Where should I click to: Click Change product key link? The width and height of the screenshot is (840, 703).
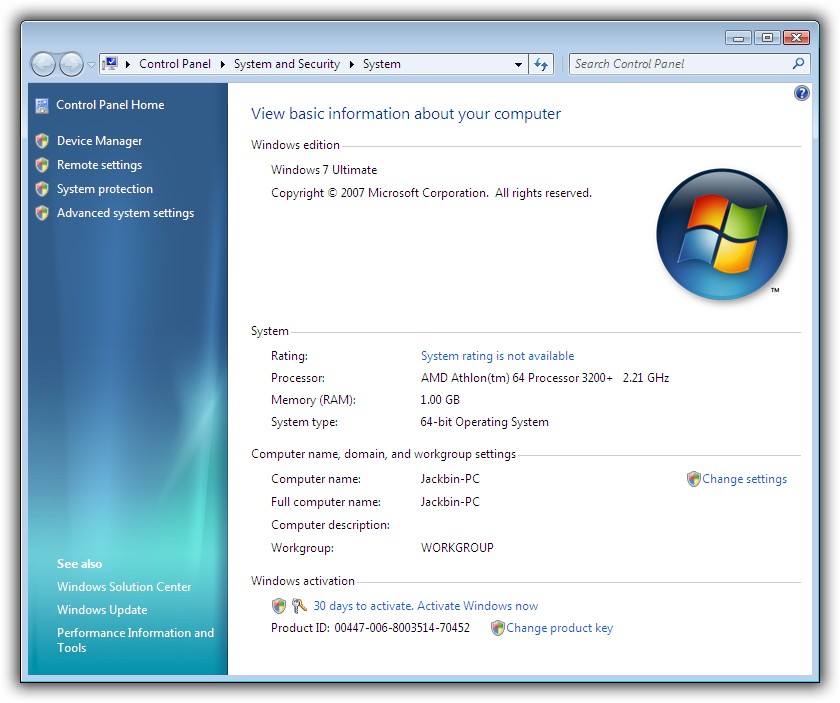[559, 627]
